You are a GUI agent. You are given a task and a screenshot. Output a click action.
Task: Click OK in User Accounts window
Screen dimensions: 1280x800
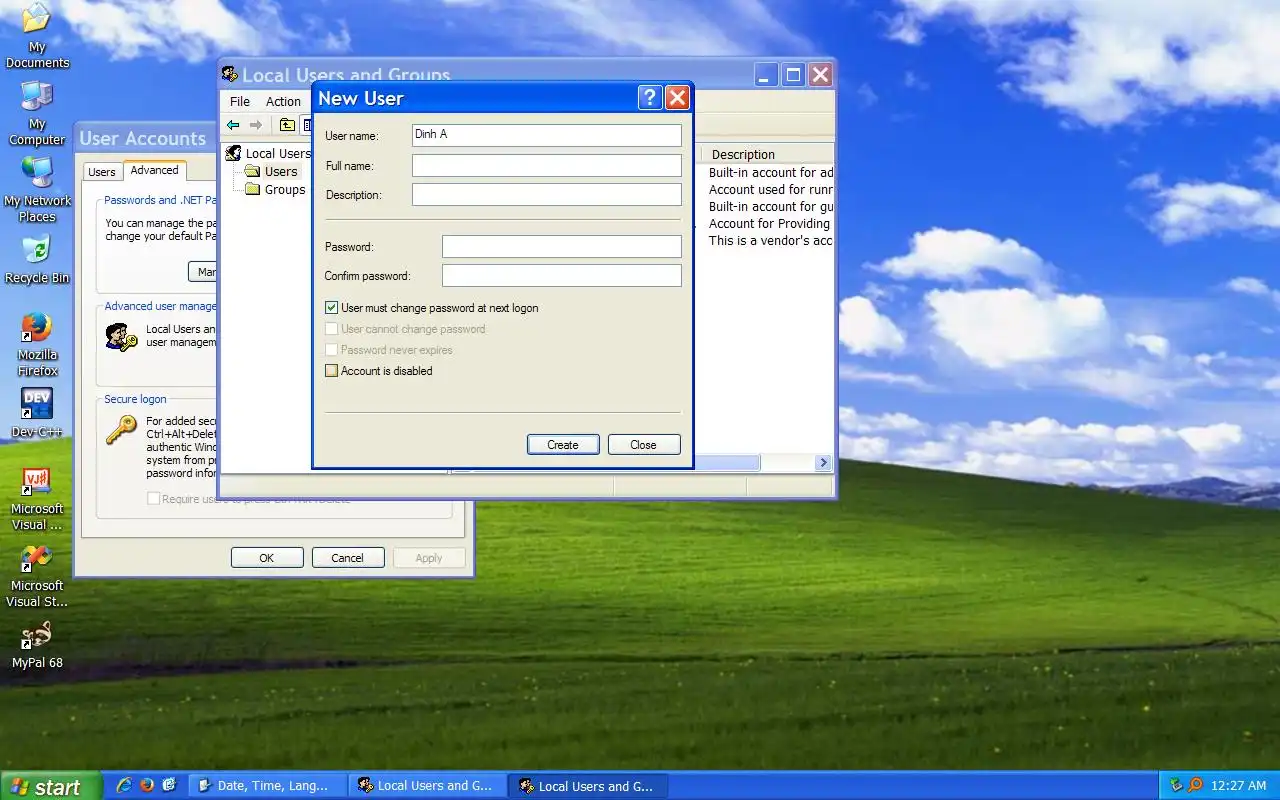coord(267,558)
